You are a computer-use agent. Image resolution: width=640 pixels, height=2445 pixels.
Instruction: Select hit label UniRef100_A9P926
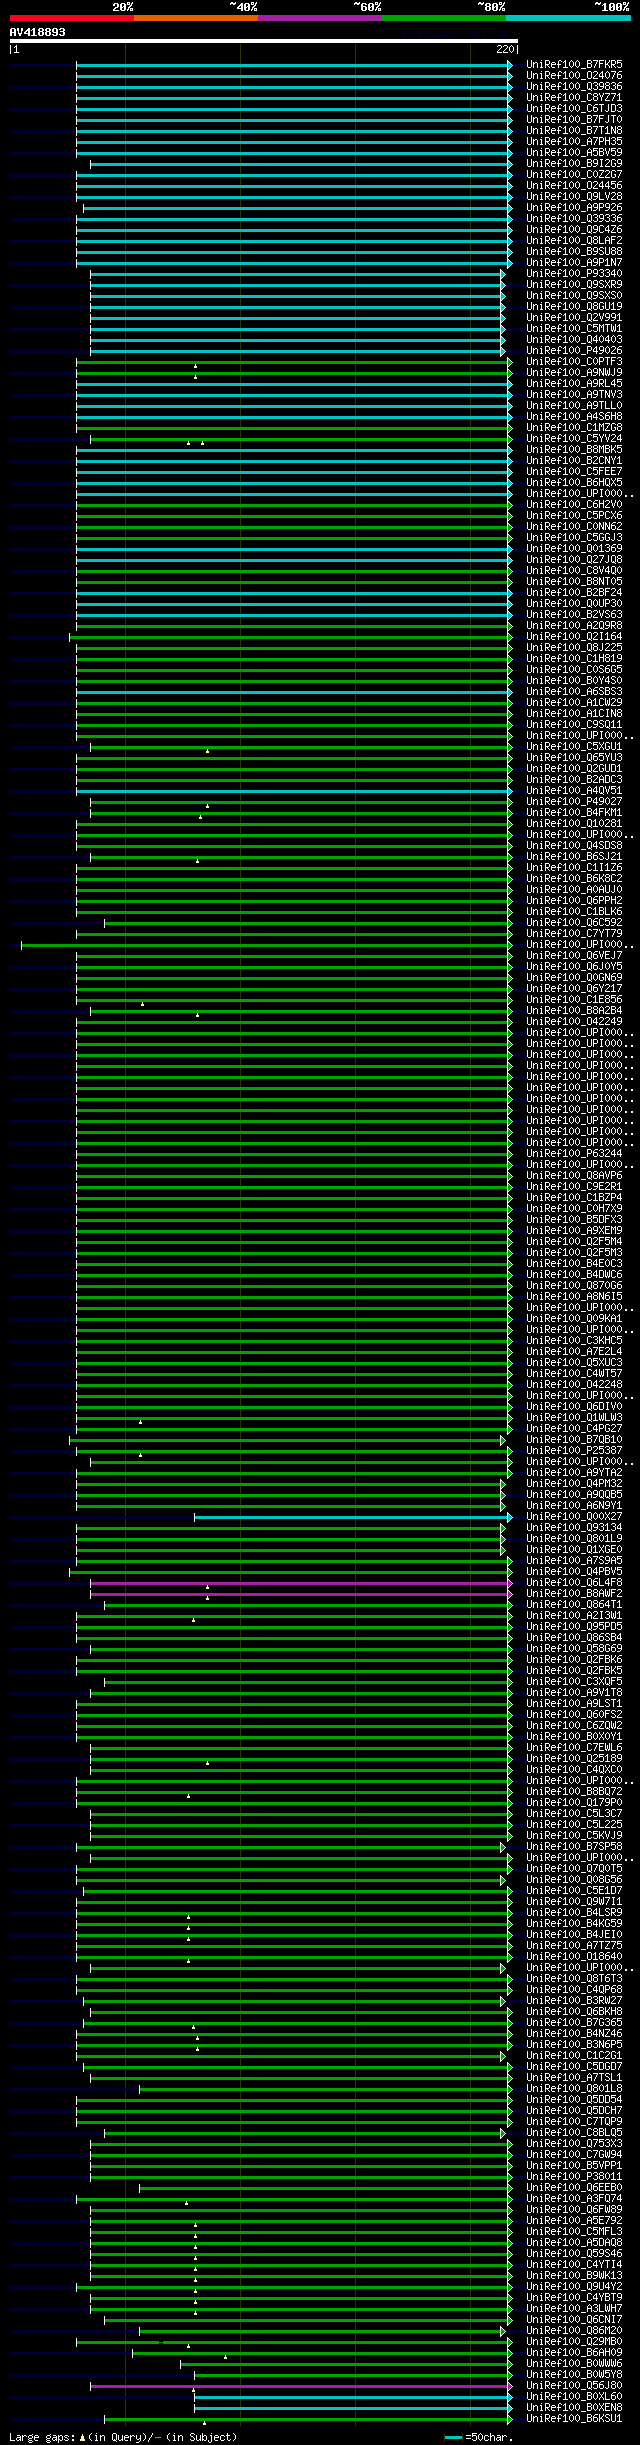click(574, 208)
